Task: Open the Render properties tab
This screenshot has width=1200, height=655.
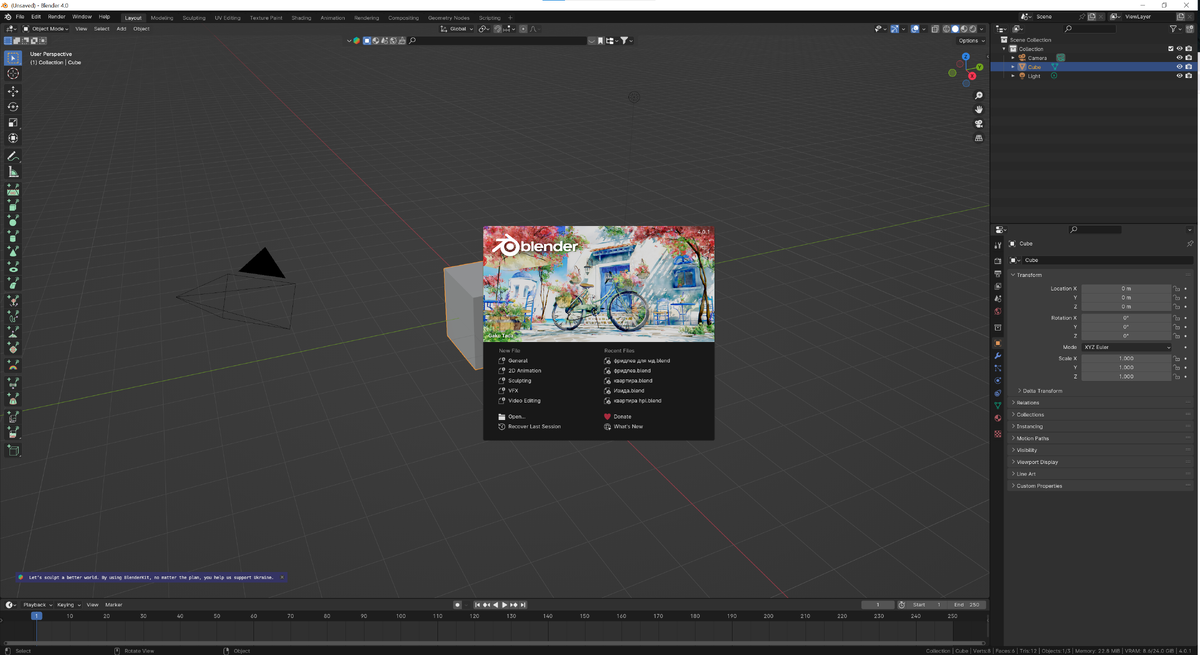Action: point(998,262)
